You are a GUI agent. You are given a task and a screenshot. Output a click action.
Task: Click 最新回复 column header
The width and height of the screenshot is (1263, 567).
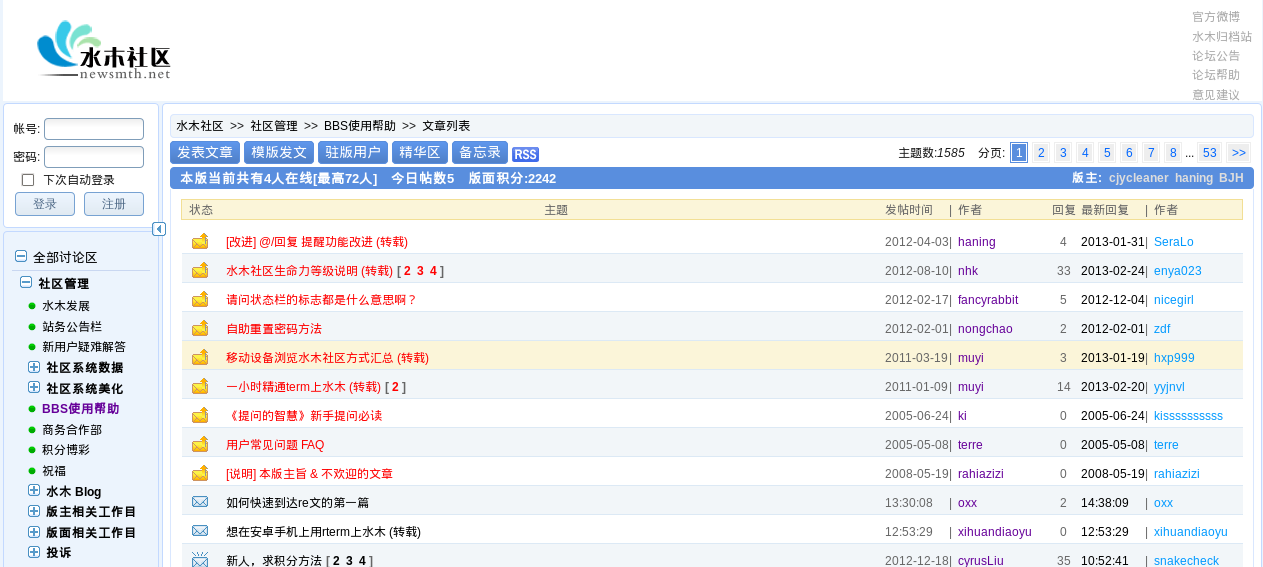[1105, 210]
